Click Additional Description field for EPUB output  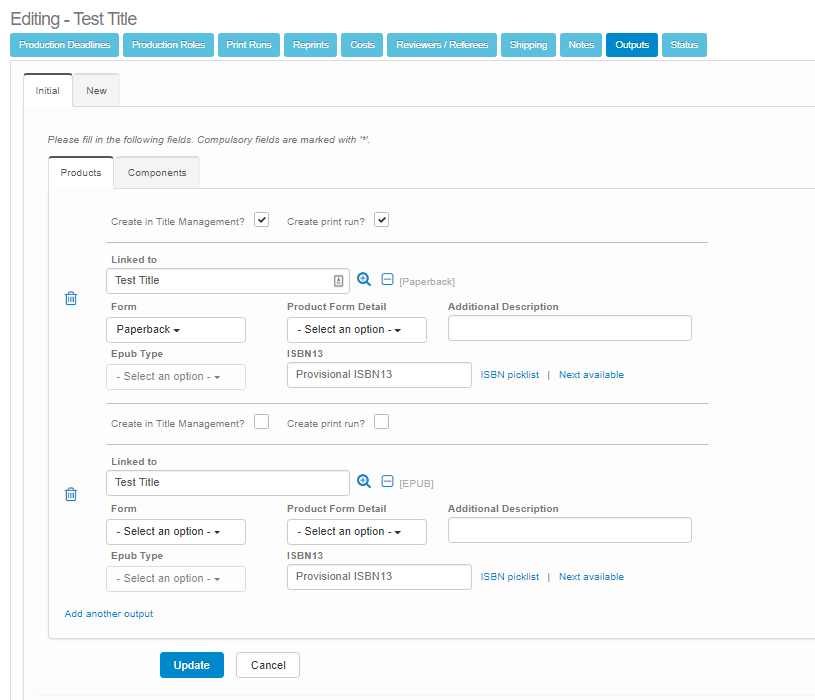(x=569, y=530)
